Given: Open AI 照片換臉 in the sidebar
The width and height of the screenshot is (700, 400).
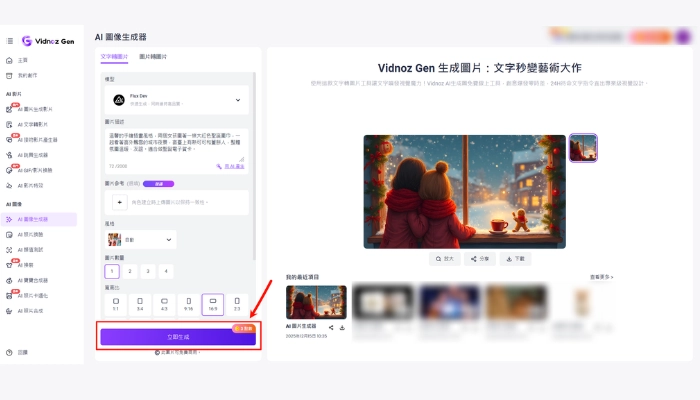Looking at the screenshot, I should click(35, 234).
